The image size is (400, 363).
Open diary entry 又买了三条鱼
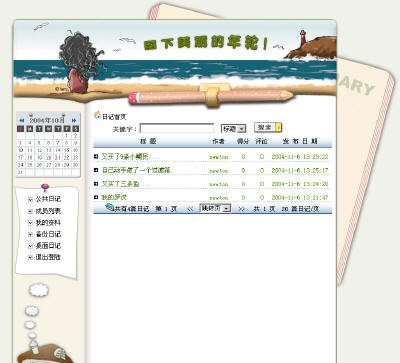pyautogui.click(x=121, y=184)
